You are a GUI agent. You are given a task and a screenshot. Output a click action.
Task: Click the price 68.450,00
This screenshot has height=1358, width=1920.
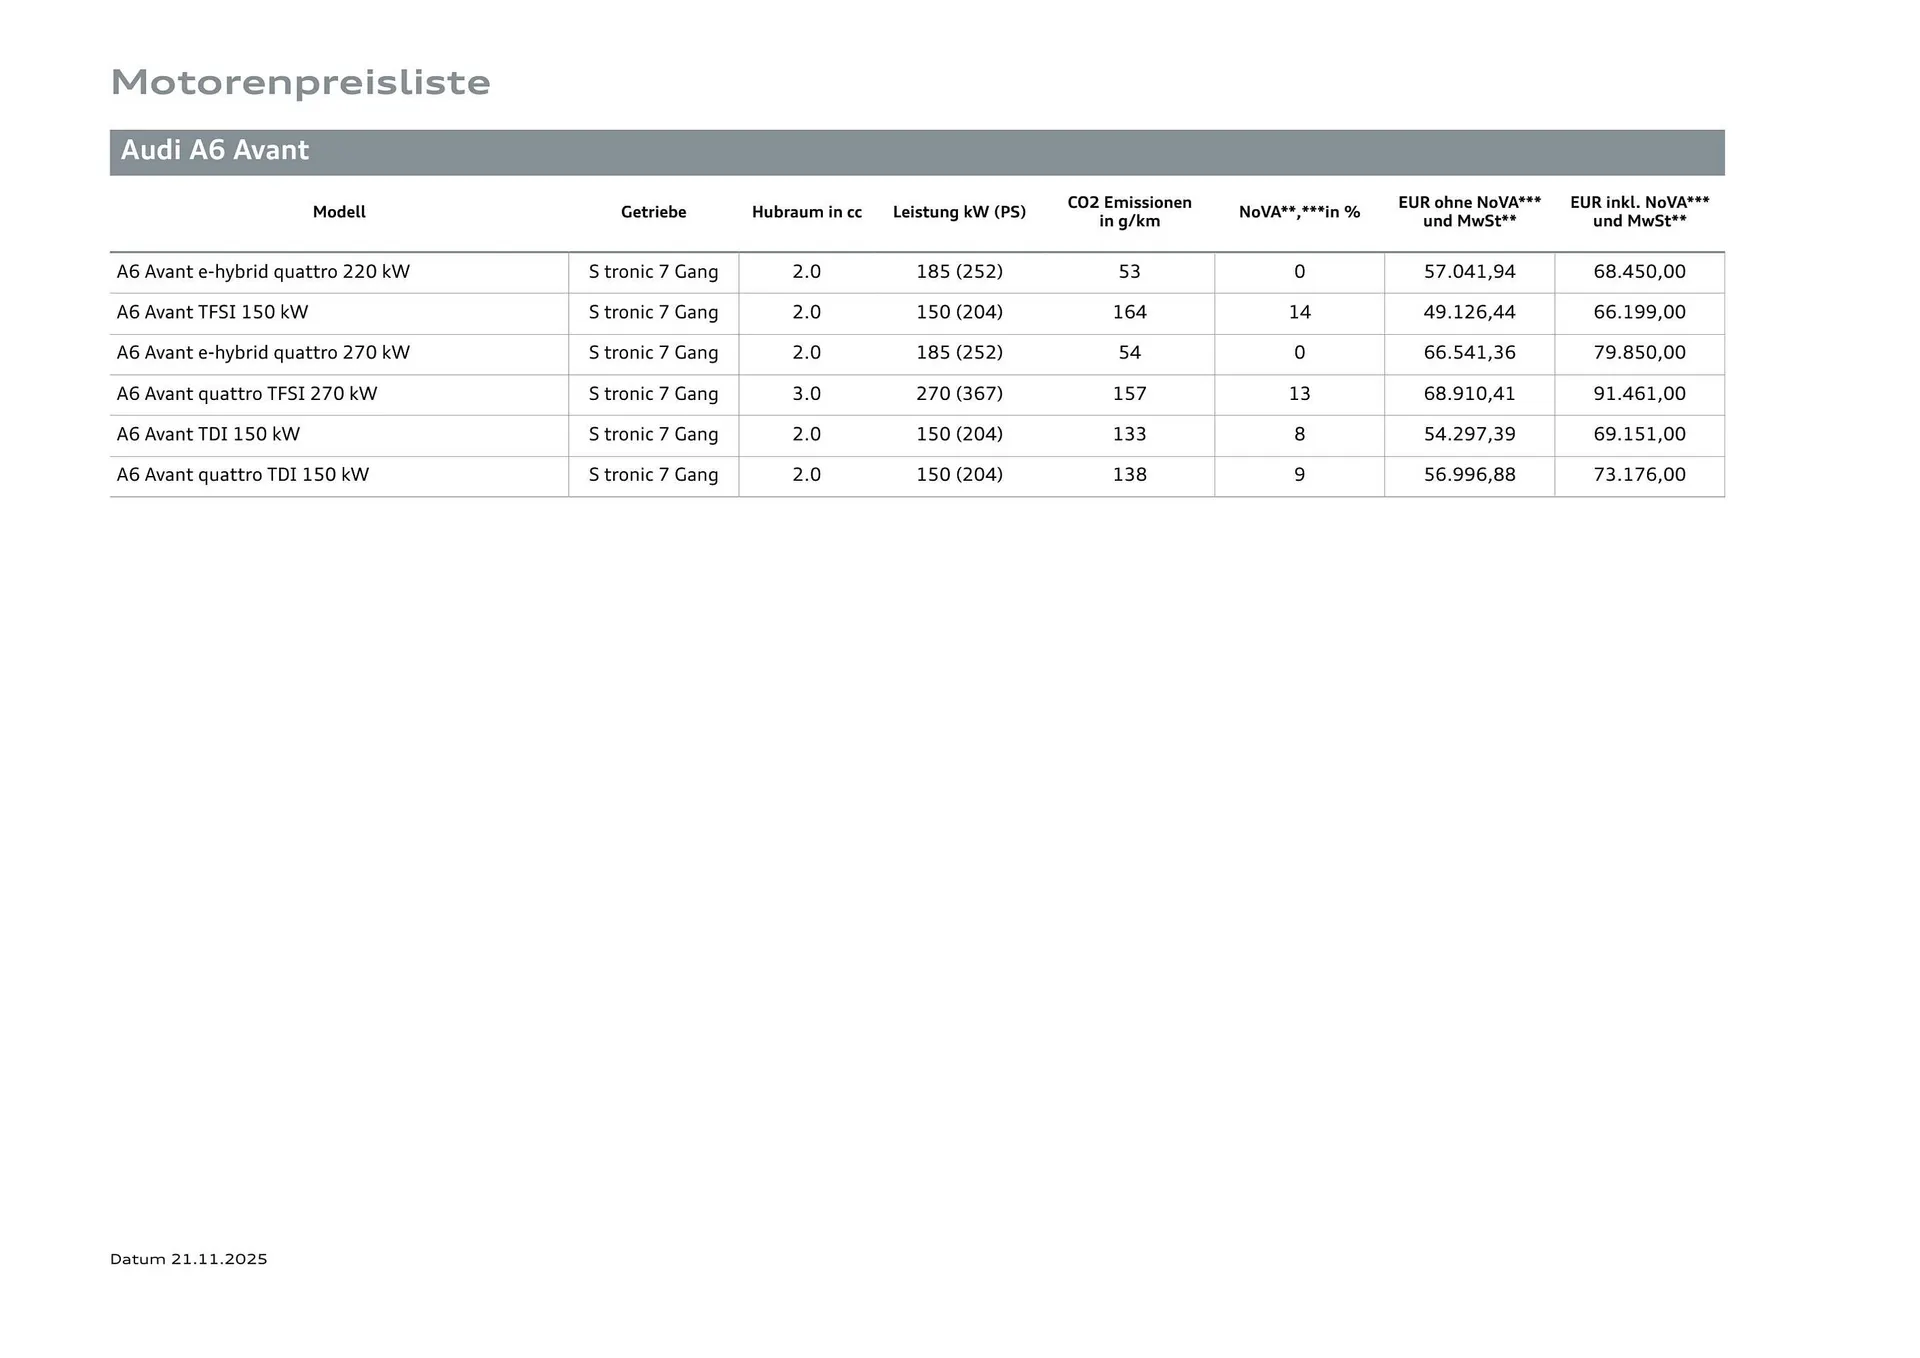1639,272
